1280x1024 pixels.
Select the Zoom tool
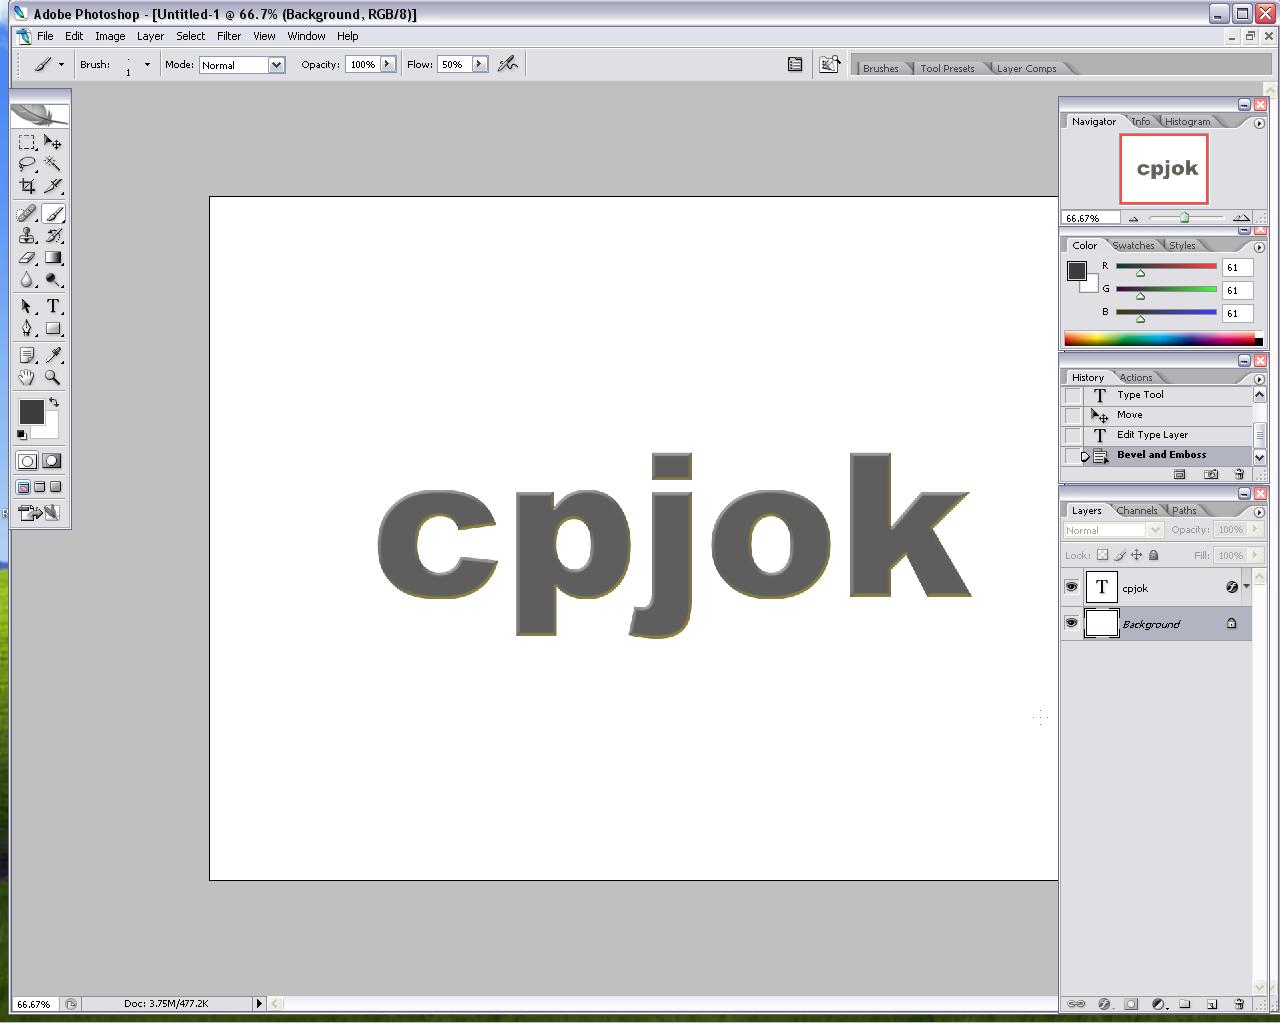53,378
